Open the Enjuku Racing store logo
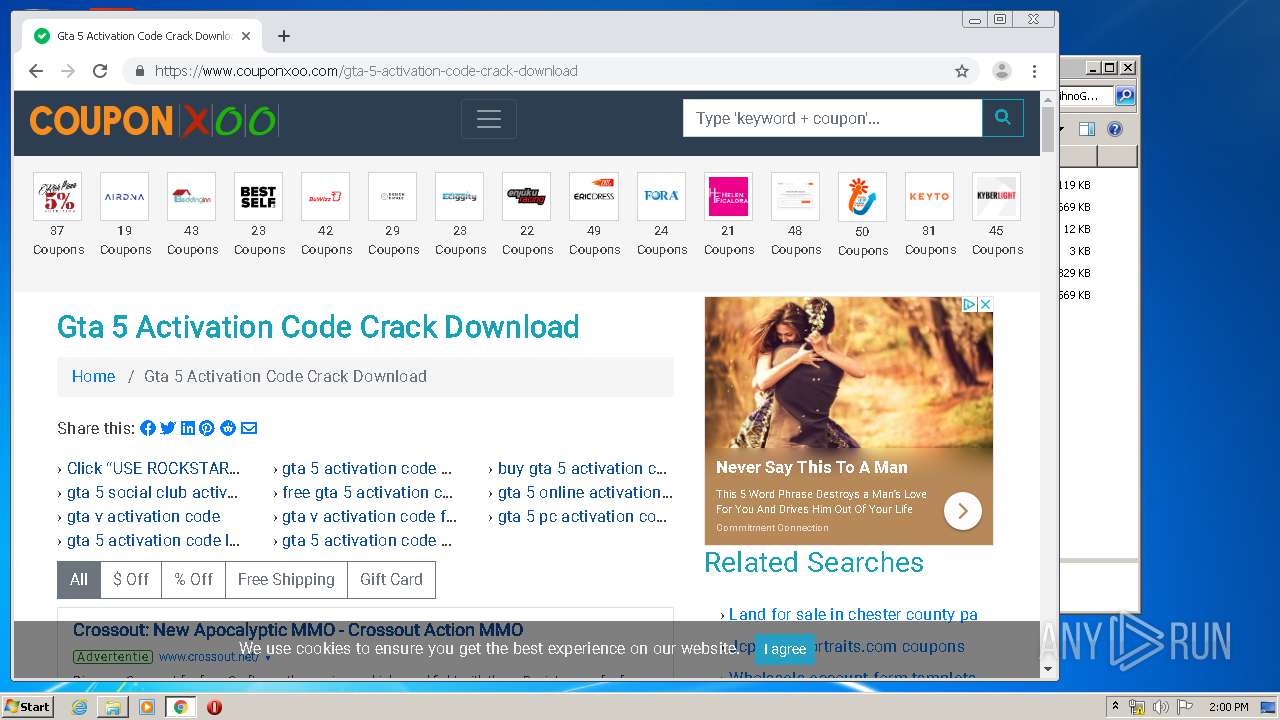 [x=527, y=196]
